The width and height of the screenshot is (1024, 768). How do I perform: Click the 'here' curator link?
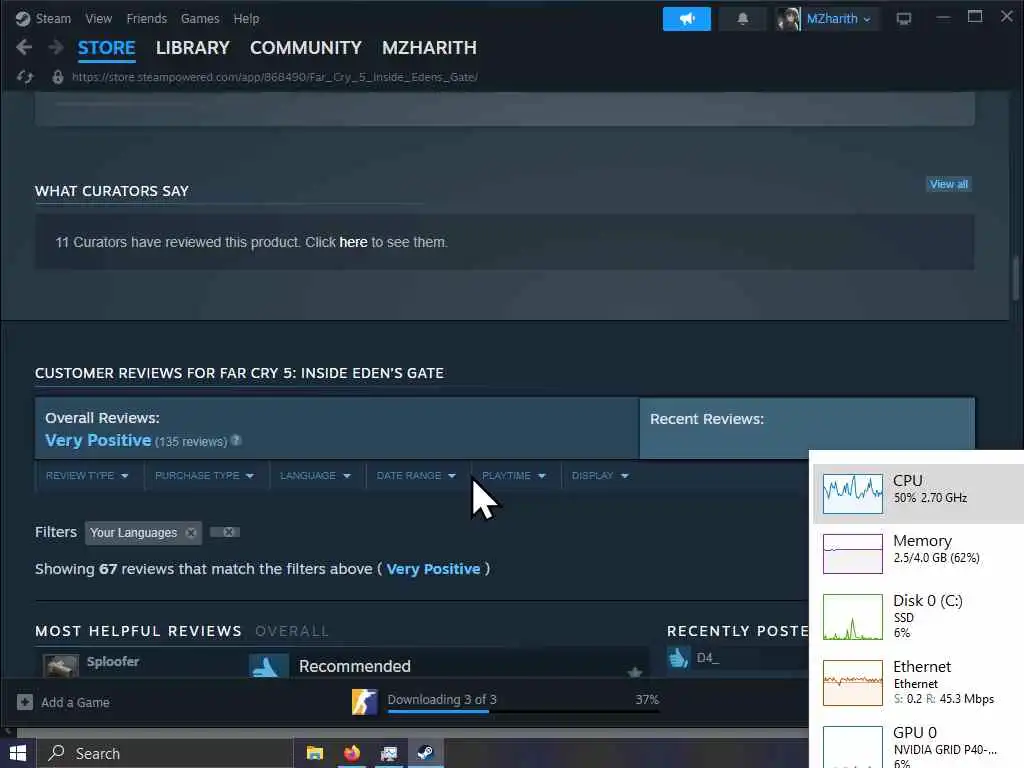click(353, 242)
